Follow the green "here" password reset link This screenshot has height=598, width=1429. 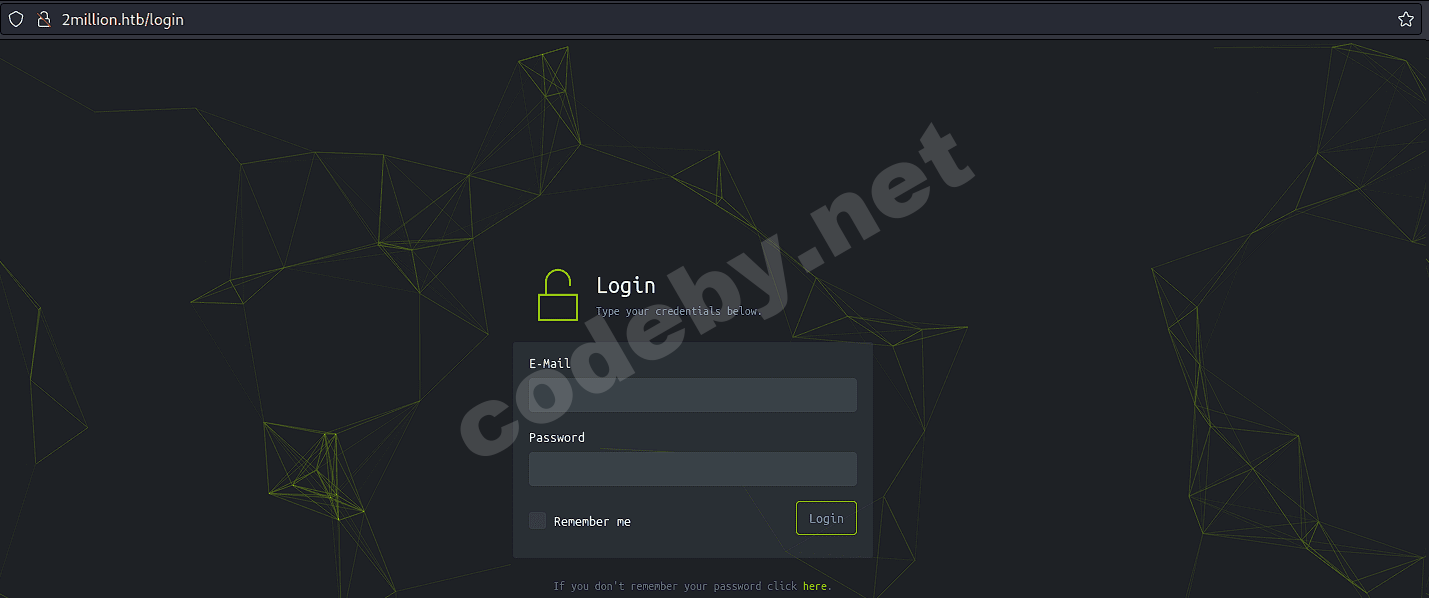(x=815, y=586)
